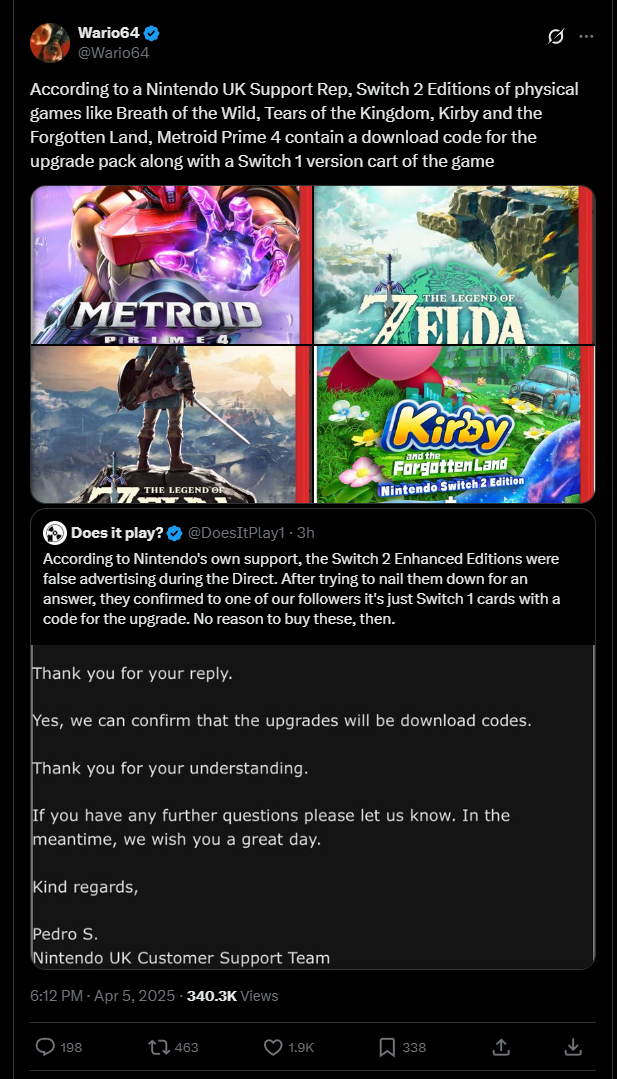Click the share upload arrow icon
The height and width of the screenshot is (1079, 617).
coord(501,1047)
